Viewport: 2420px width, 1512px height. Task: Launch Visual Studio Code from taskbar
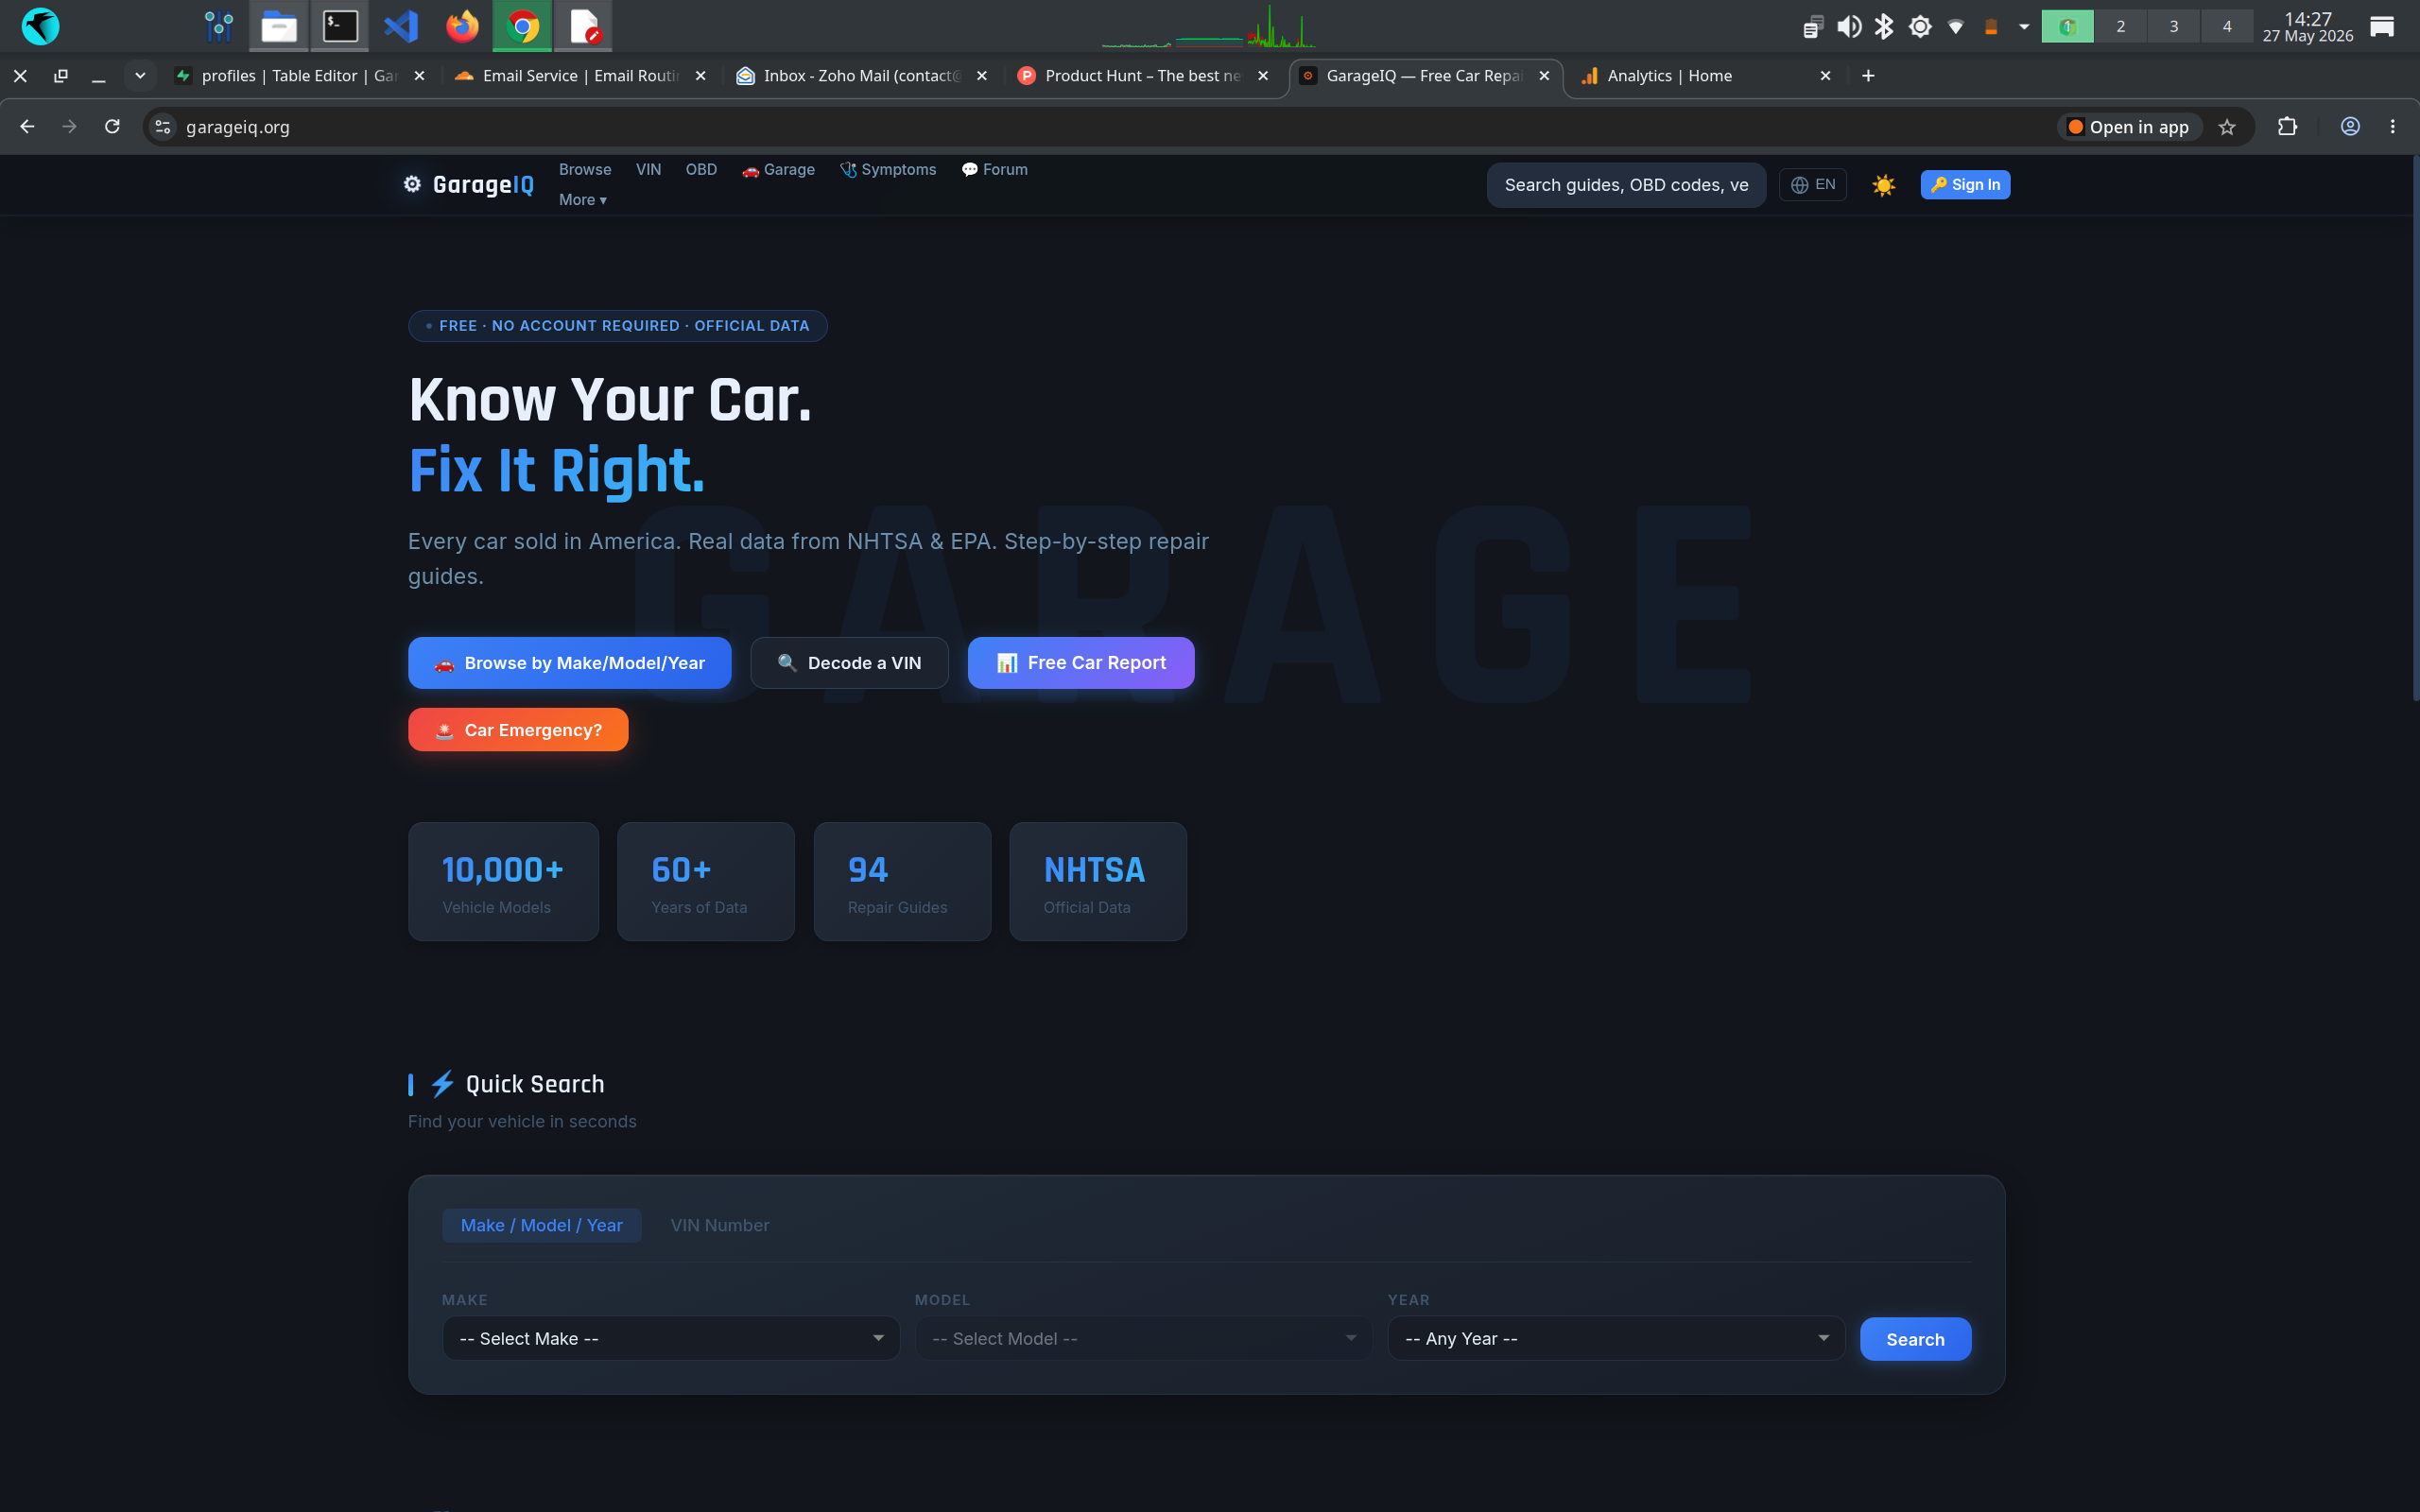(401, 26)
